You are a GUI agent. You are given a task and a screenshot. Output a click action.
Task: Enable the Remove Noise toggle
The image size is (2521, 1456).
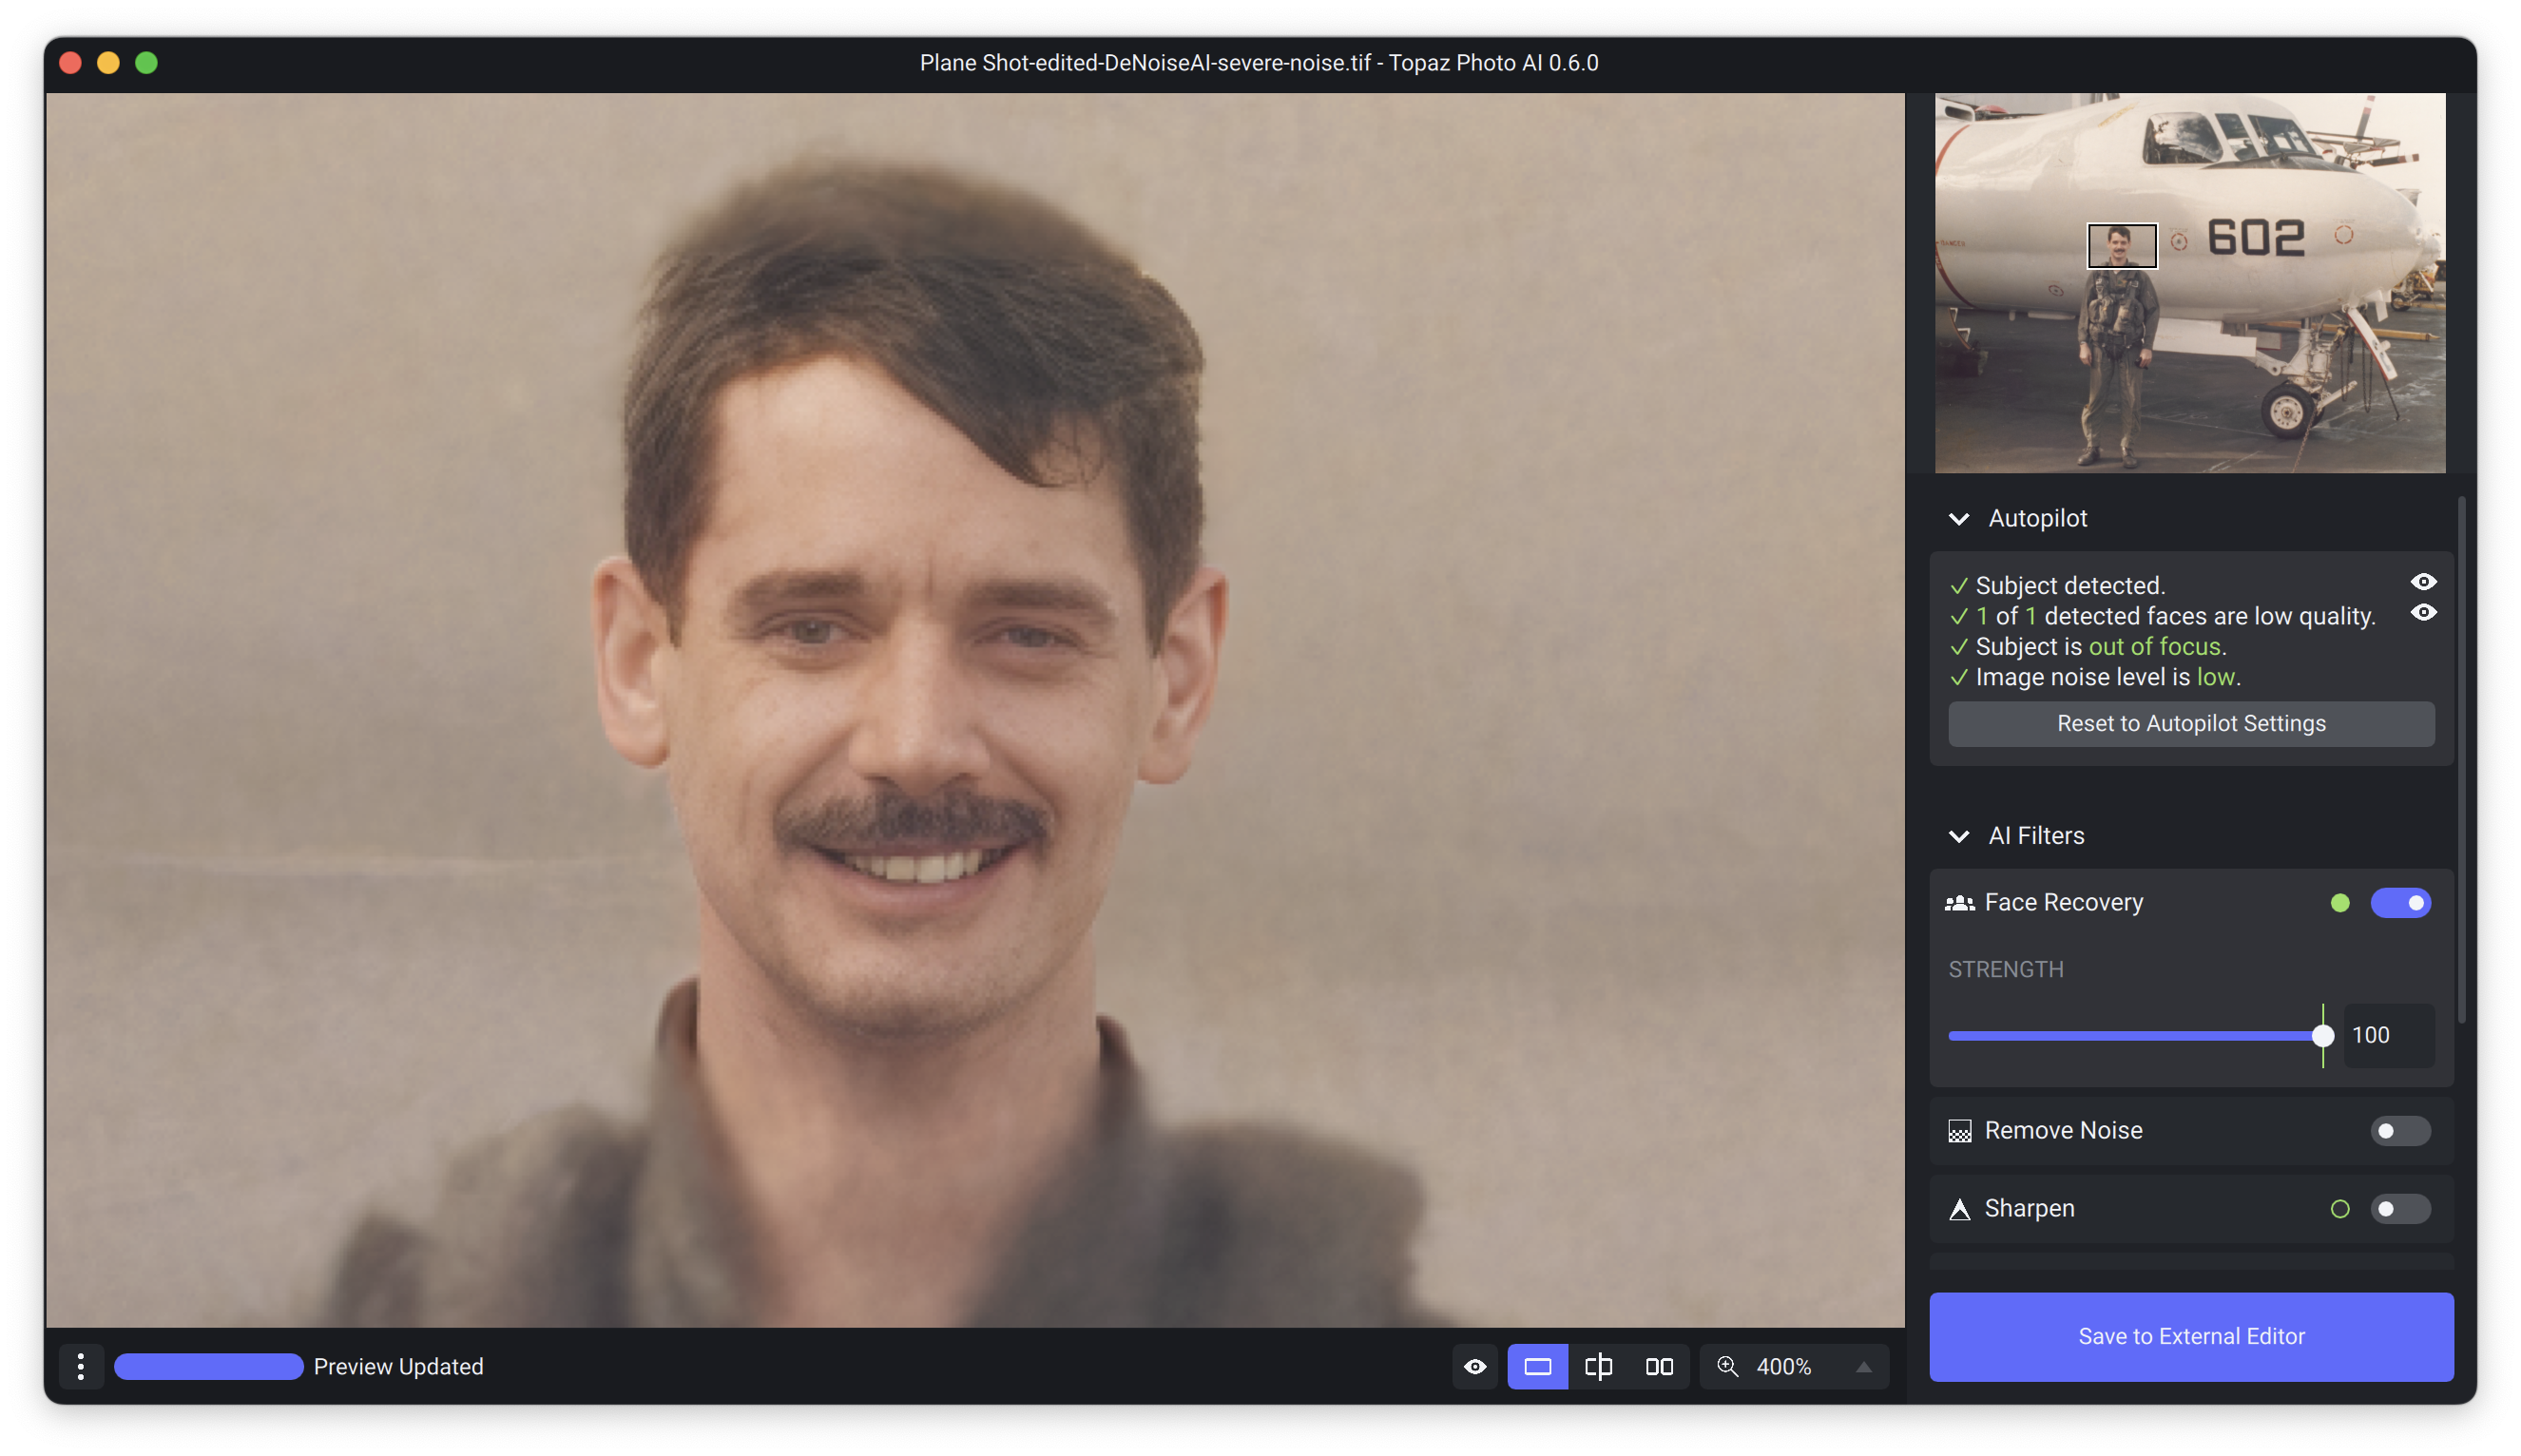[2400, 1131]
